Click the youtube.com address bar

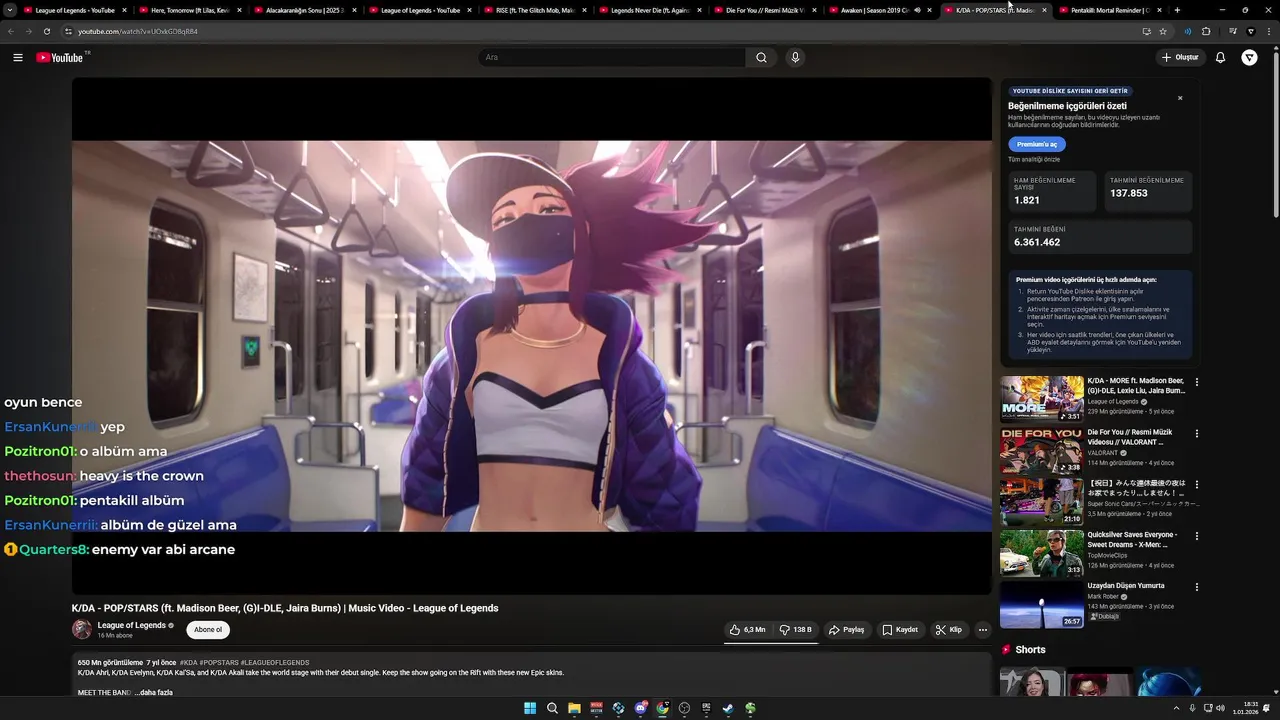pyautogui.click(x=600, y=31)
